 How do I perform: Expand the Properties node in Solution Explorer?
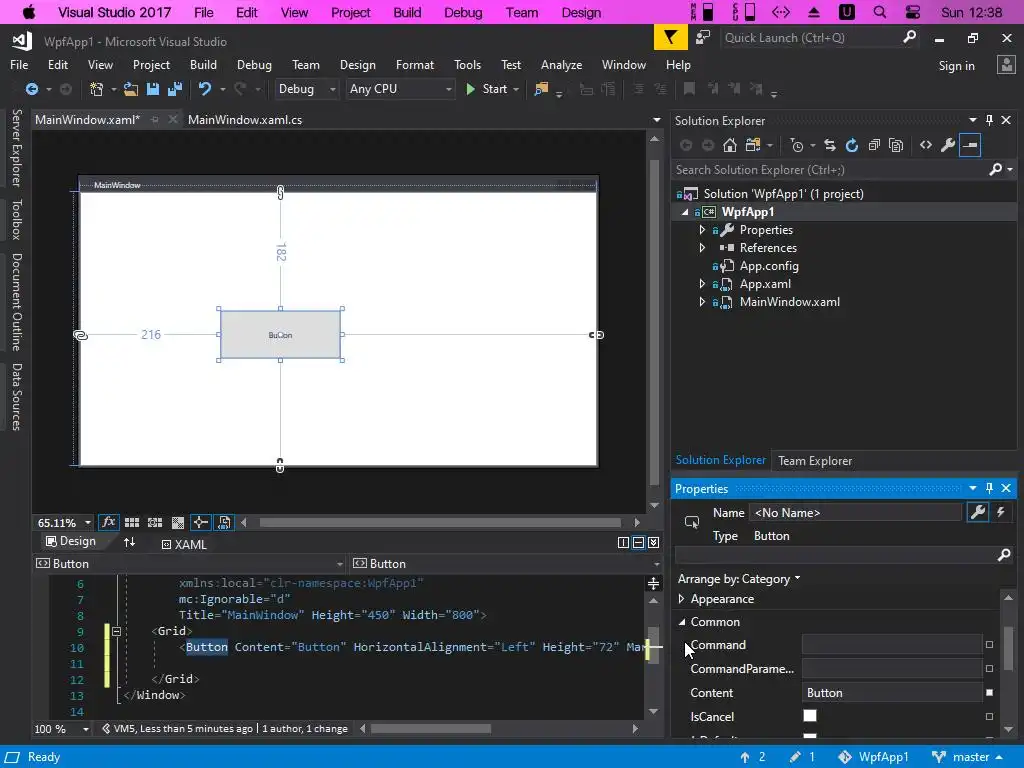[x=702, y=230]
